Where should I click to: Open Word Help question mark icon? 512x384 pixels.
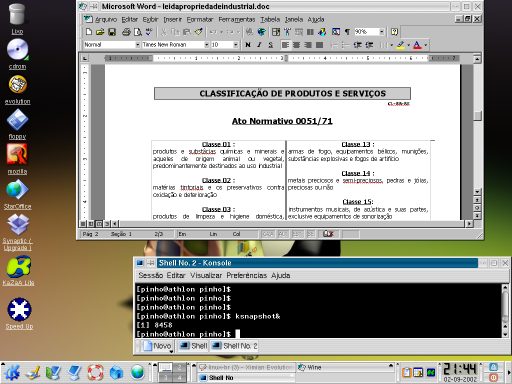394,32
